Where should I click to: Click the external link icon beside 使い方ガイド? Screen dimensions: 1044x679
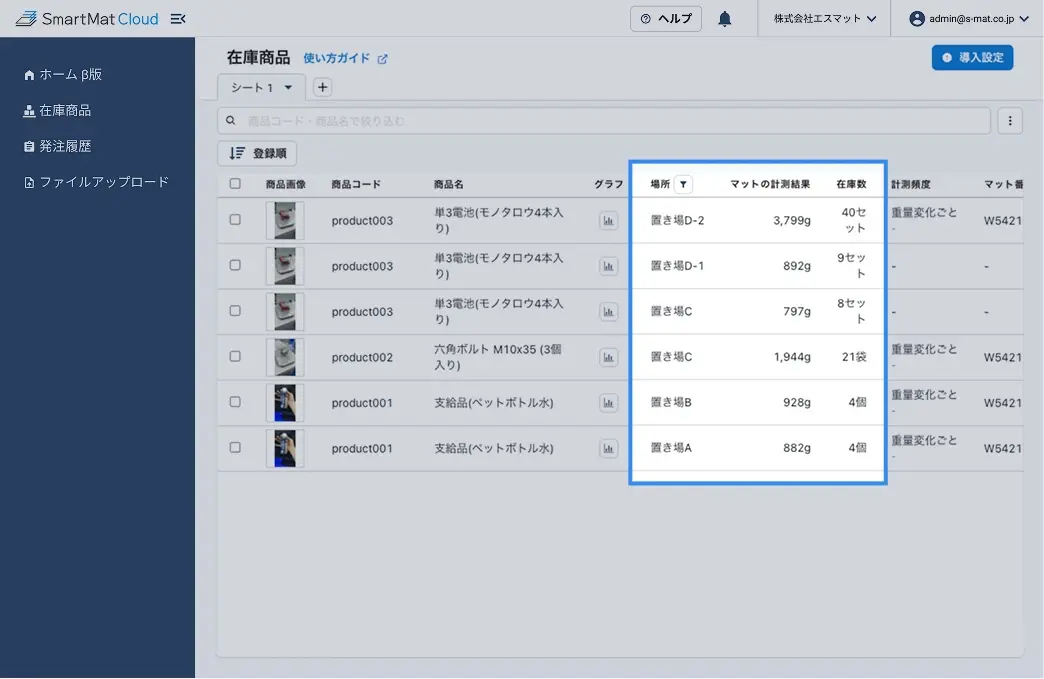pyautogui.click(x=382, y=59)
